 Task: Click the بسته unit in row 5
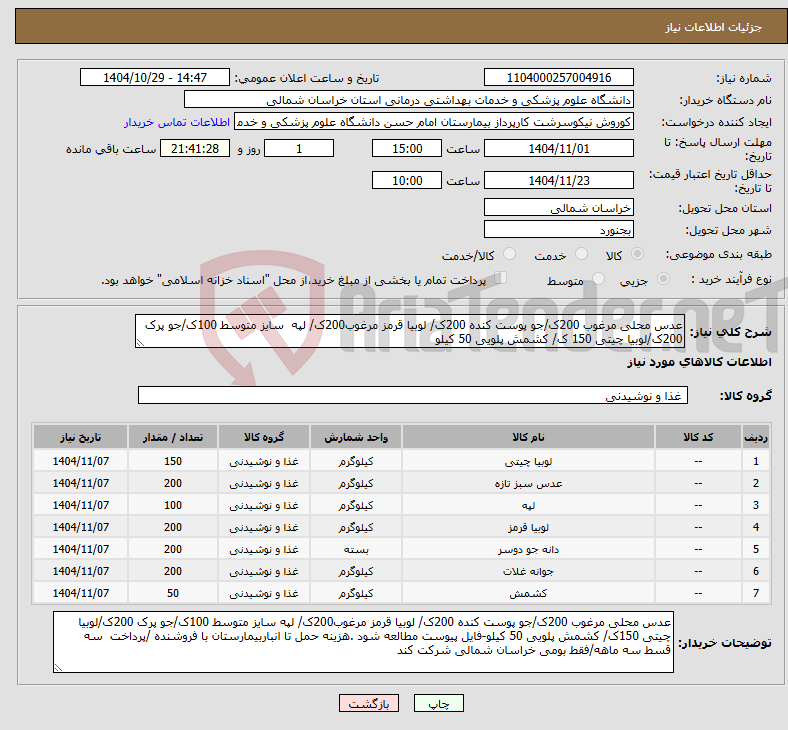pos(356,550)
